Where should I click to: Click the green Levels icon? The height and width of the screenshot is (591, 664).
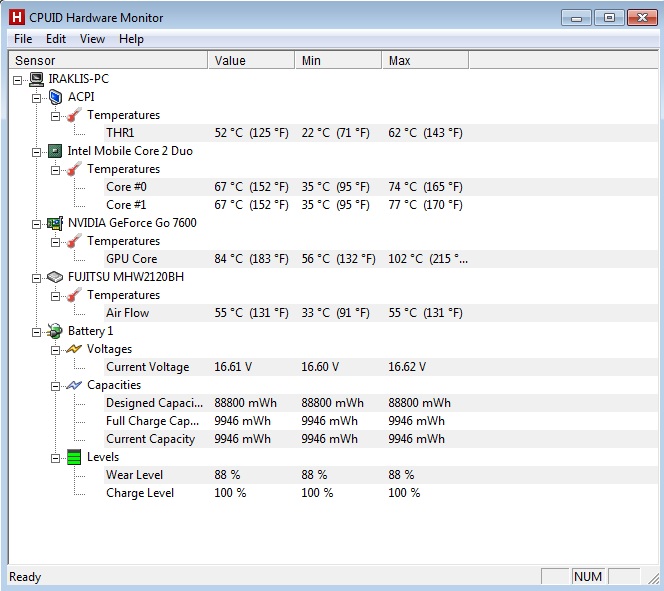75,457
